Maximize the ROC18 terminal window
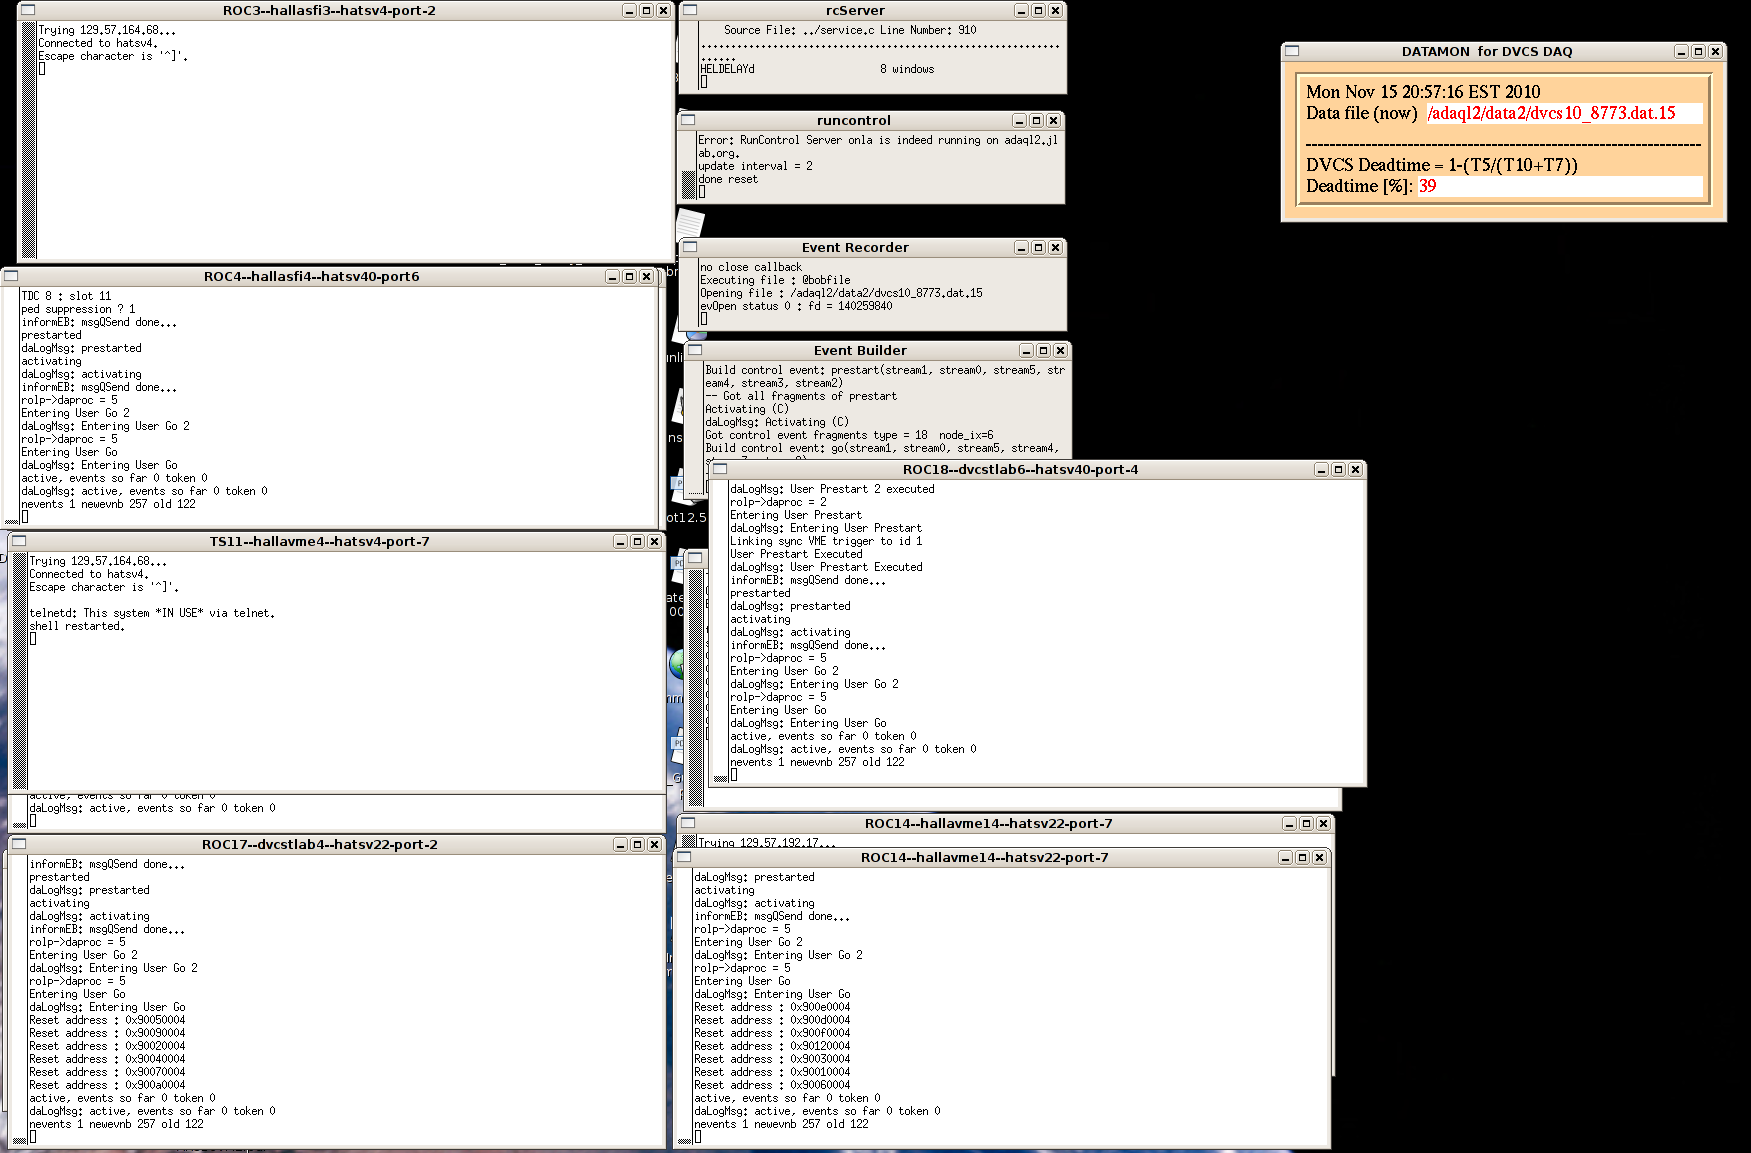The height and width of the screenshot is (1153, 1751). click(x=1338, y=470)
